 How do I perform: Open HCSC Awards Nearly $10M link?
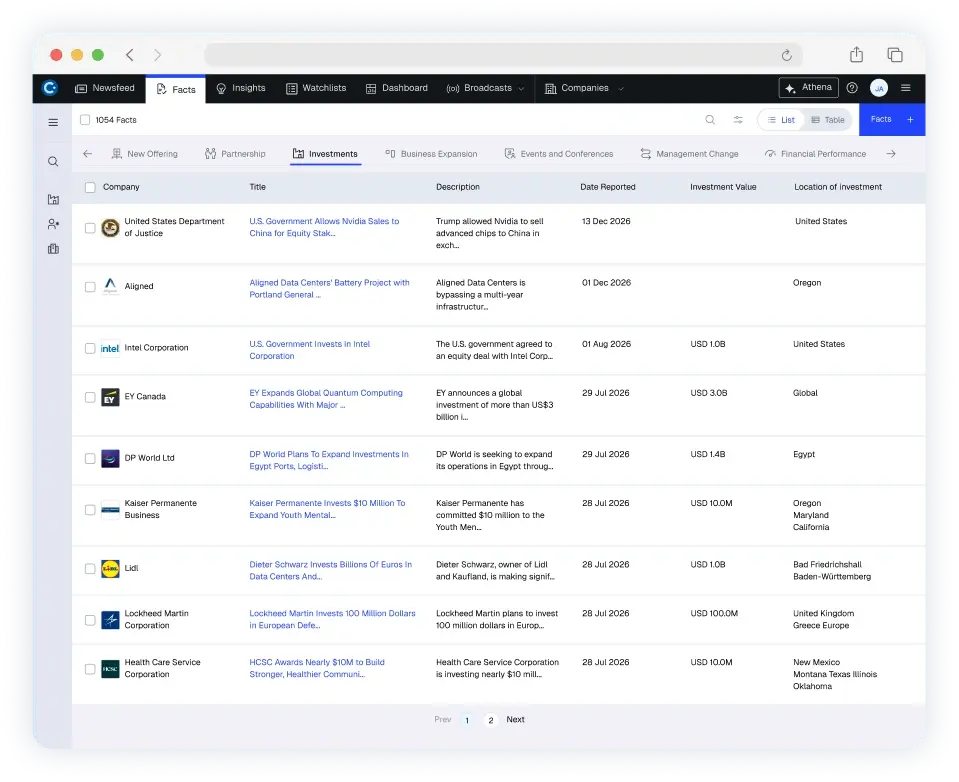coord(317,668)
